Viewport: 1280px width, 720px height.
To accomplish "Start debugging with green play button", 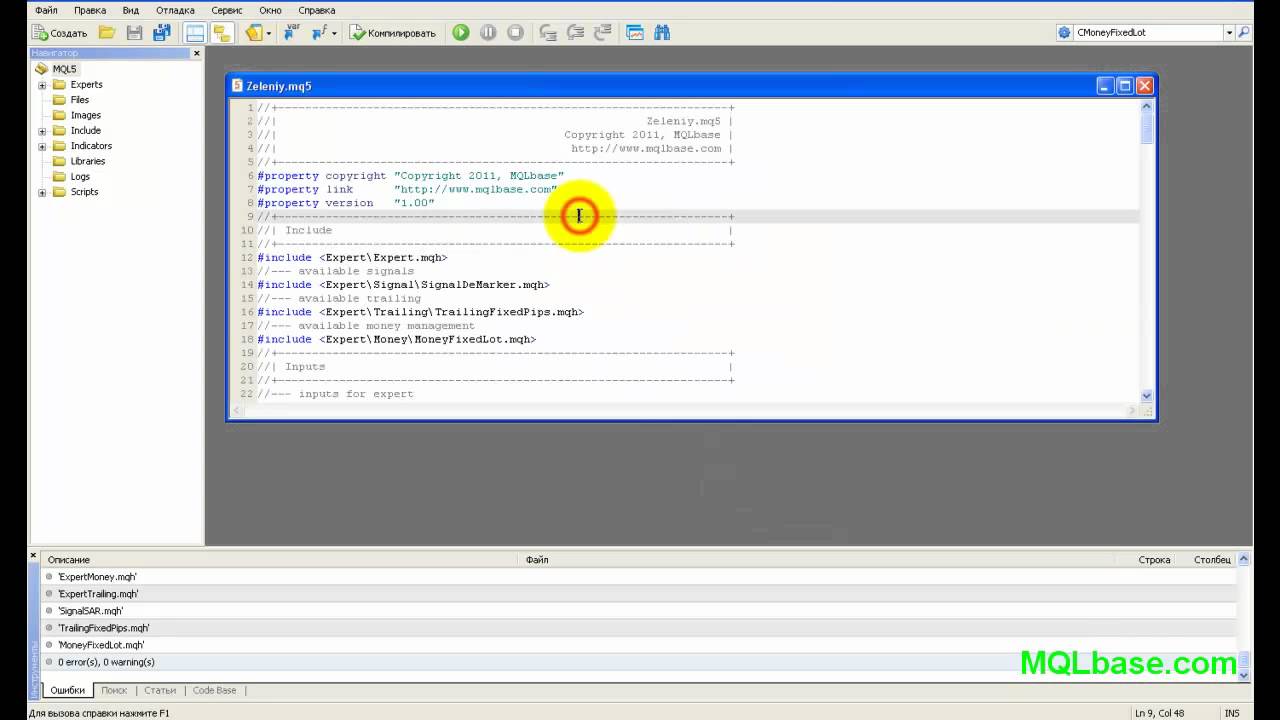I will click(461, 33).
